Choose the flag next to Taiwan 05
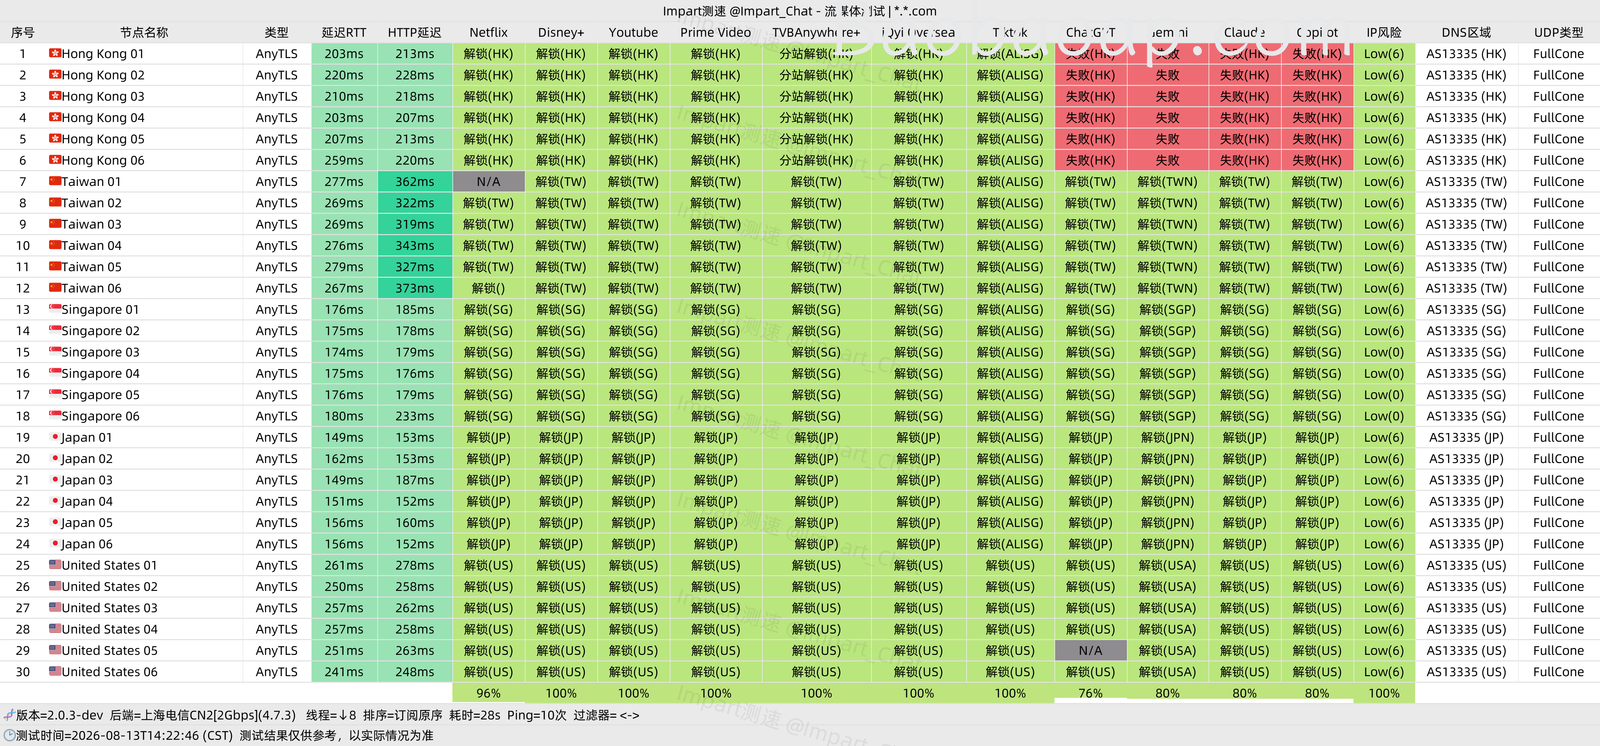Screen dimensions: 1600x746 (x=55, y=267)
